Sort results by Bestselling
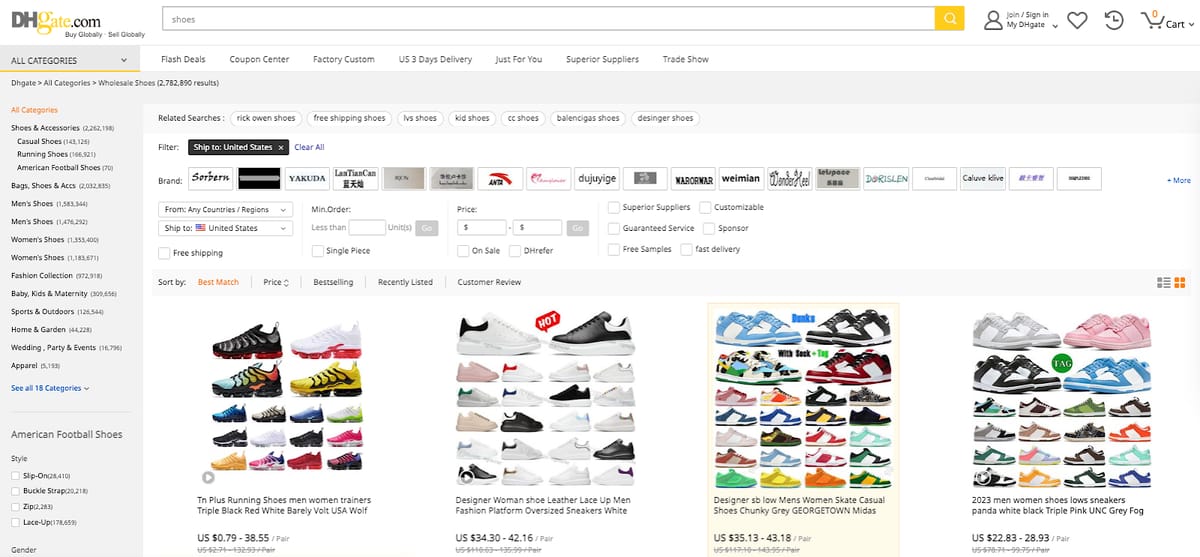 pyautogui.click(x=333, y=282)
